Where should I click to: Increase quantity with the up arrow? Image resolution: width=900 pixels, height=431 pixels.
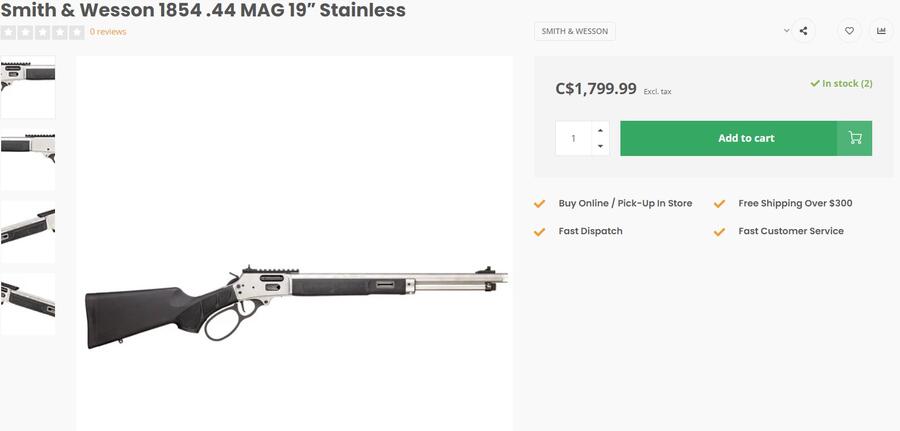(600, 130)
